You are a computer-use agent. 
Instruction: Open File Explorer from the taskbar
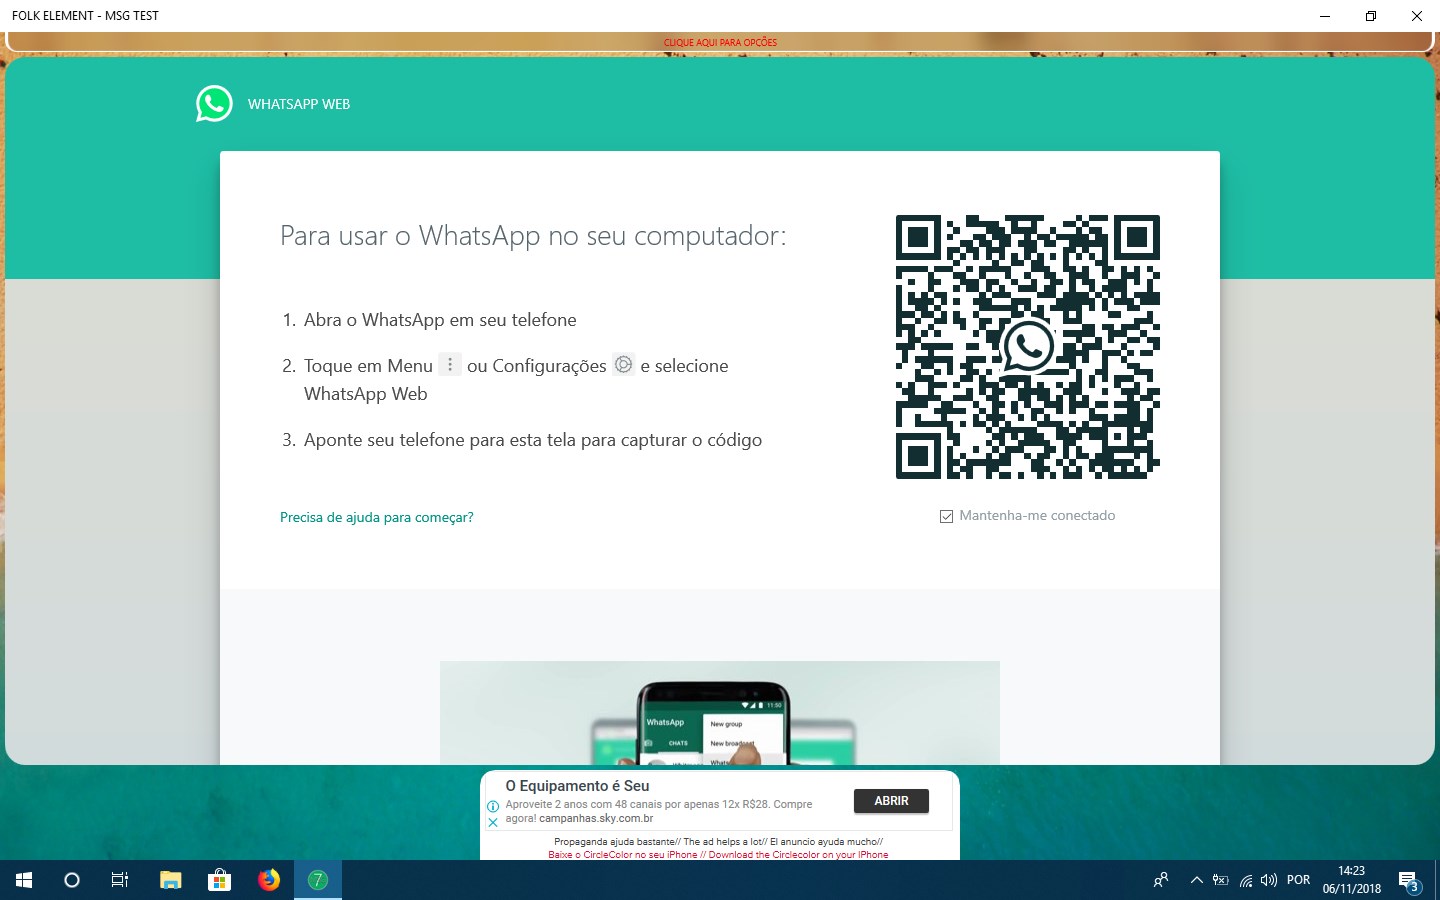click(x=171, y=880)
